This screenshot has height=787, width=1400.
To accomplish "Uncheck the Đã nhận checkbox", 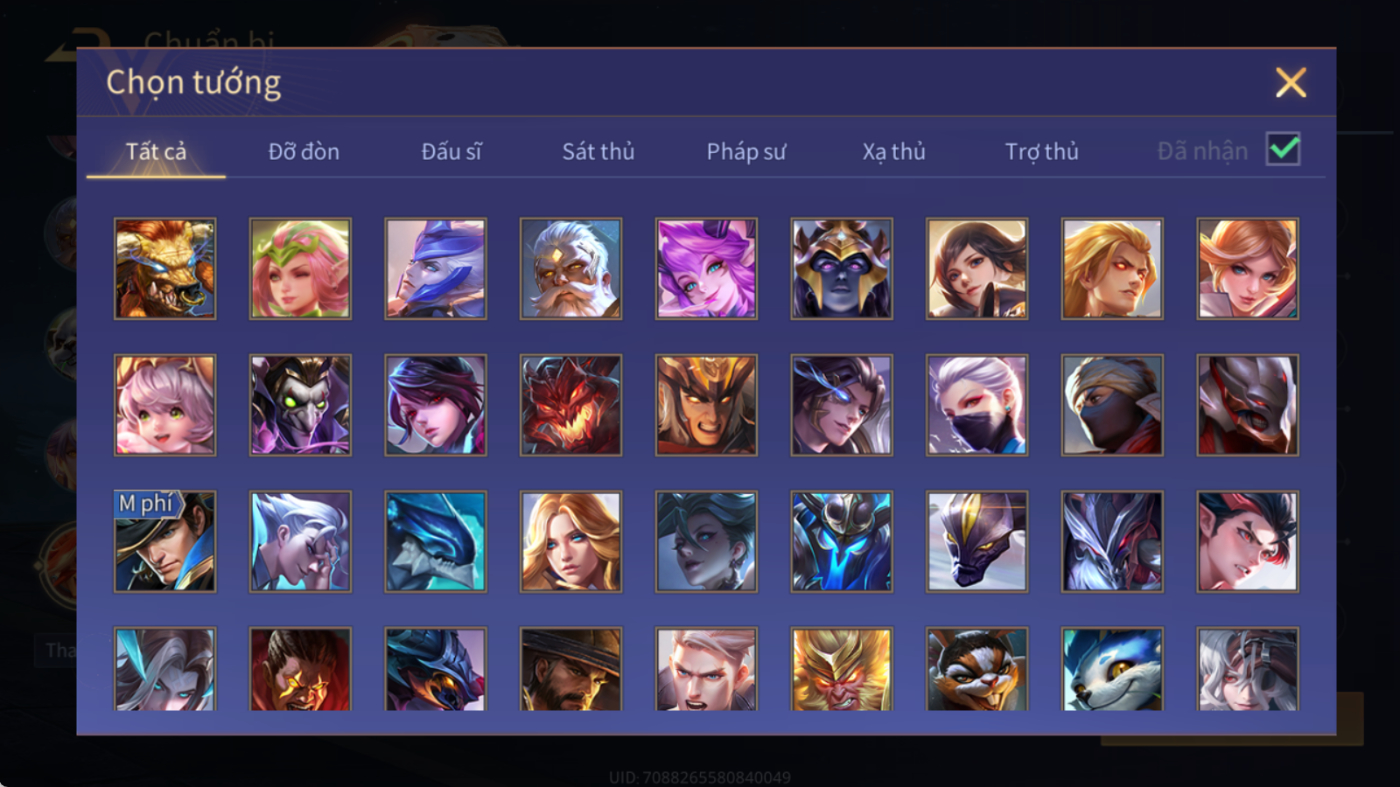I will click(x=1283, y=149).
